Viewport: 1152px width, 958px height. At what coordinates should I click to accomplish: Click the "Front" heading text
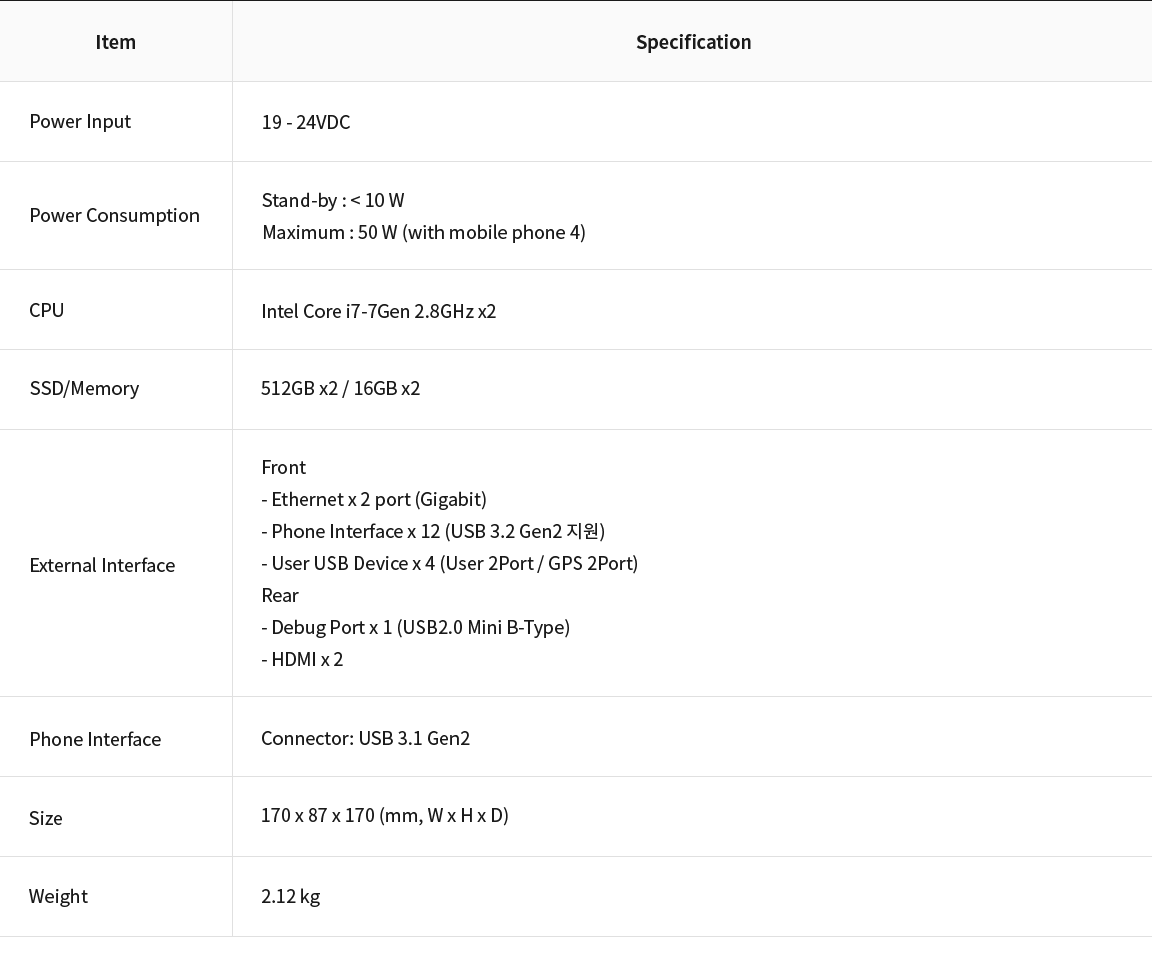[284, 467]
